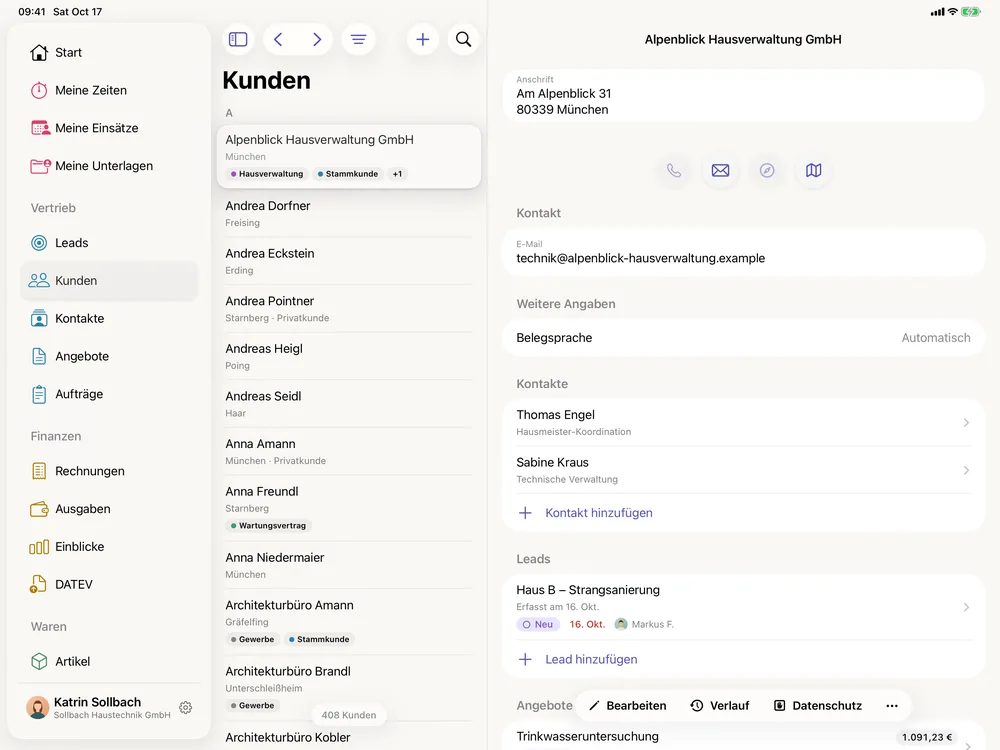The width and height of the screenshot is (1000, 750).
Task: Open Katrin Sollbach profile avatar
Action: click(x=38, y=707)
